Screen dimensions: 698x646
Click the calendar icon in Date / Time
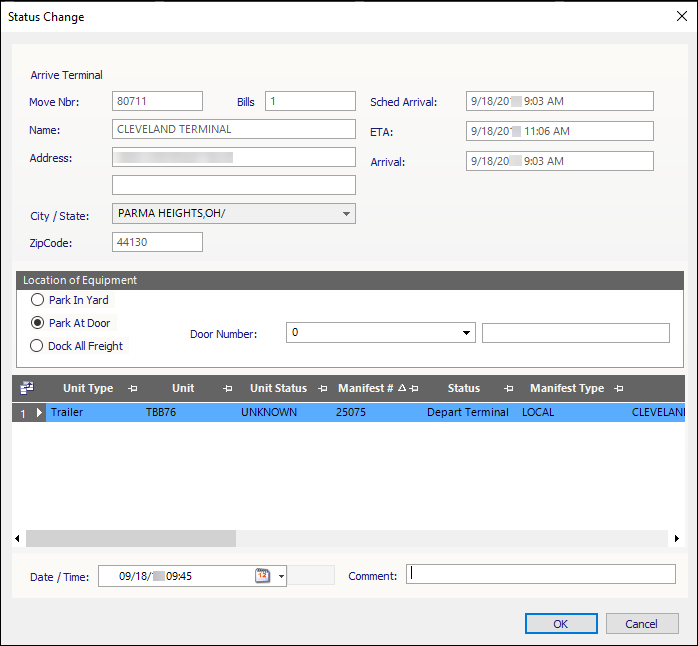click(x=262, y=576)
